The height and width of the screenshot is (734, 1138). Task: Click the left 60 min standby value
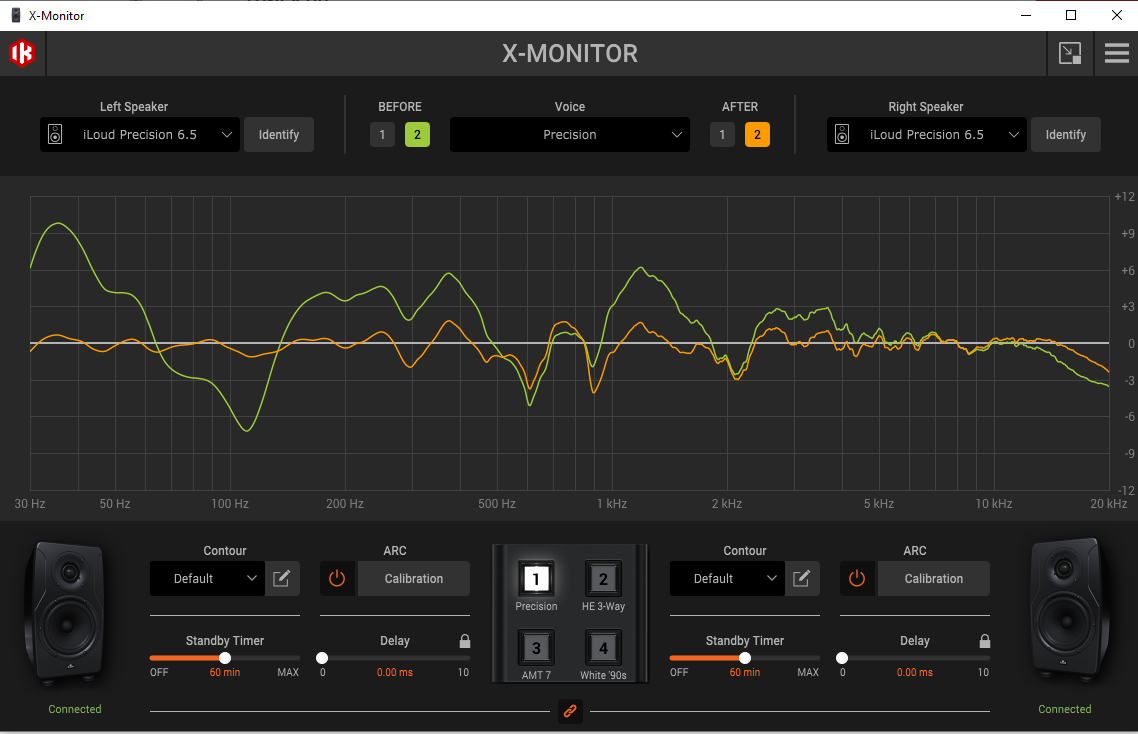225,672
